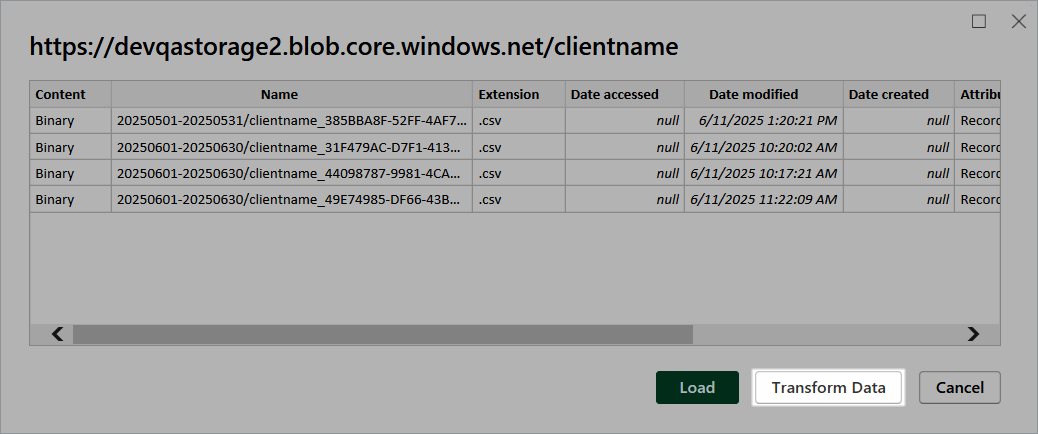The width and height of the screenshot is (1038, 434).
Task: Select the Content column header
Action: [x=70, y=95]
